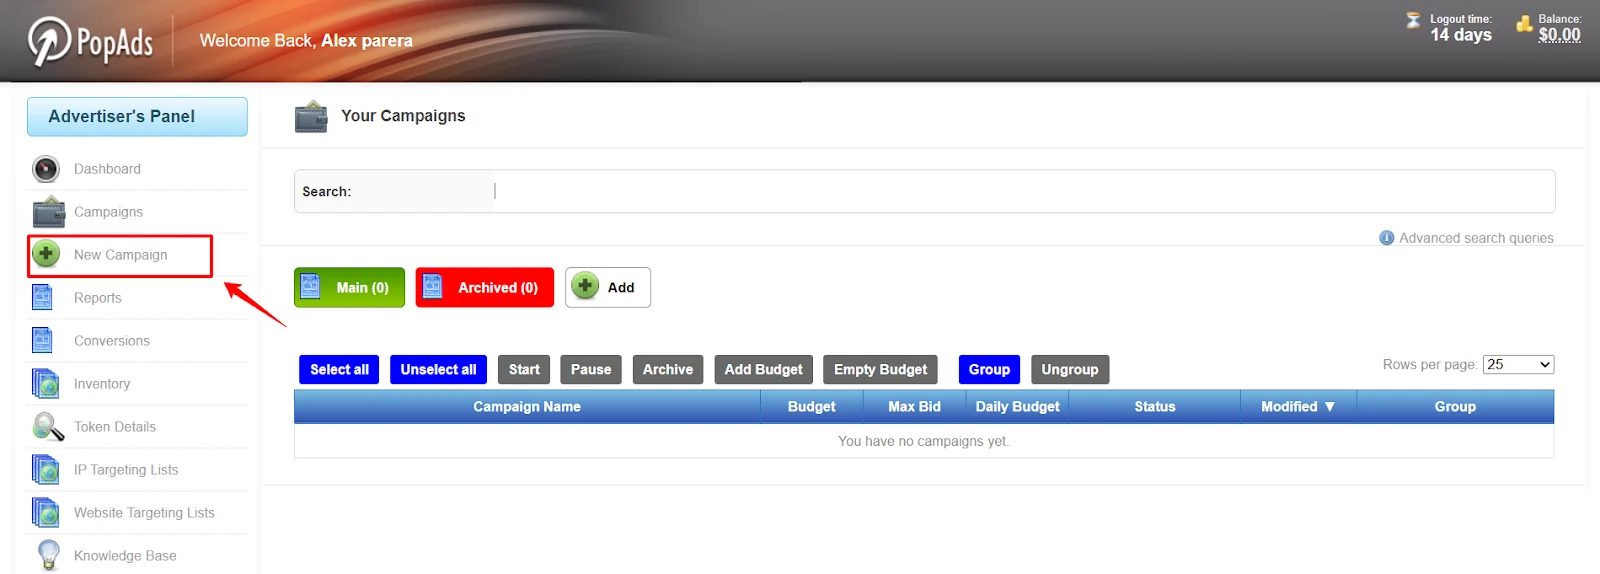Click the Campaigns wallet icon in sidebar
The height and width of the screenshot is (574, 1600).
[48, 212]
